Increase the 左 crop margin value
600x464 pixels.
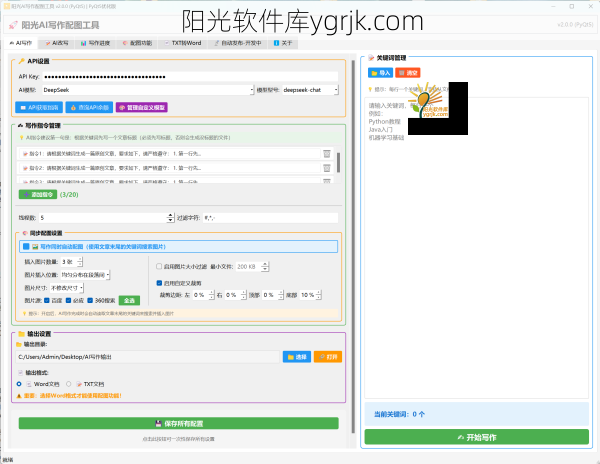tap(212, 293)
